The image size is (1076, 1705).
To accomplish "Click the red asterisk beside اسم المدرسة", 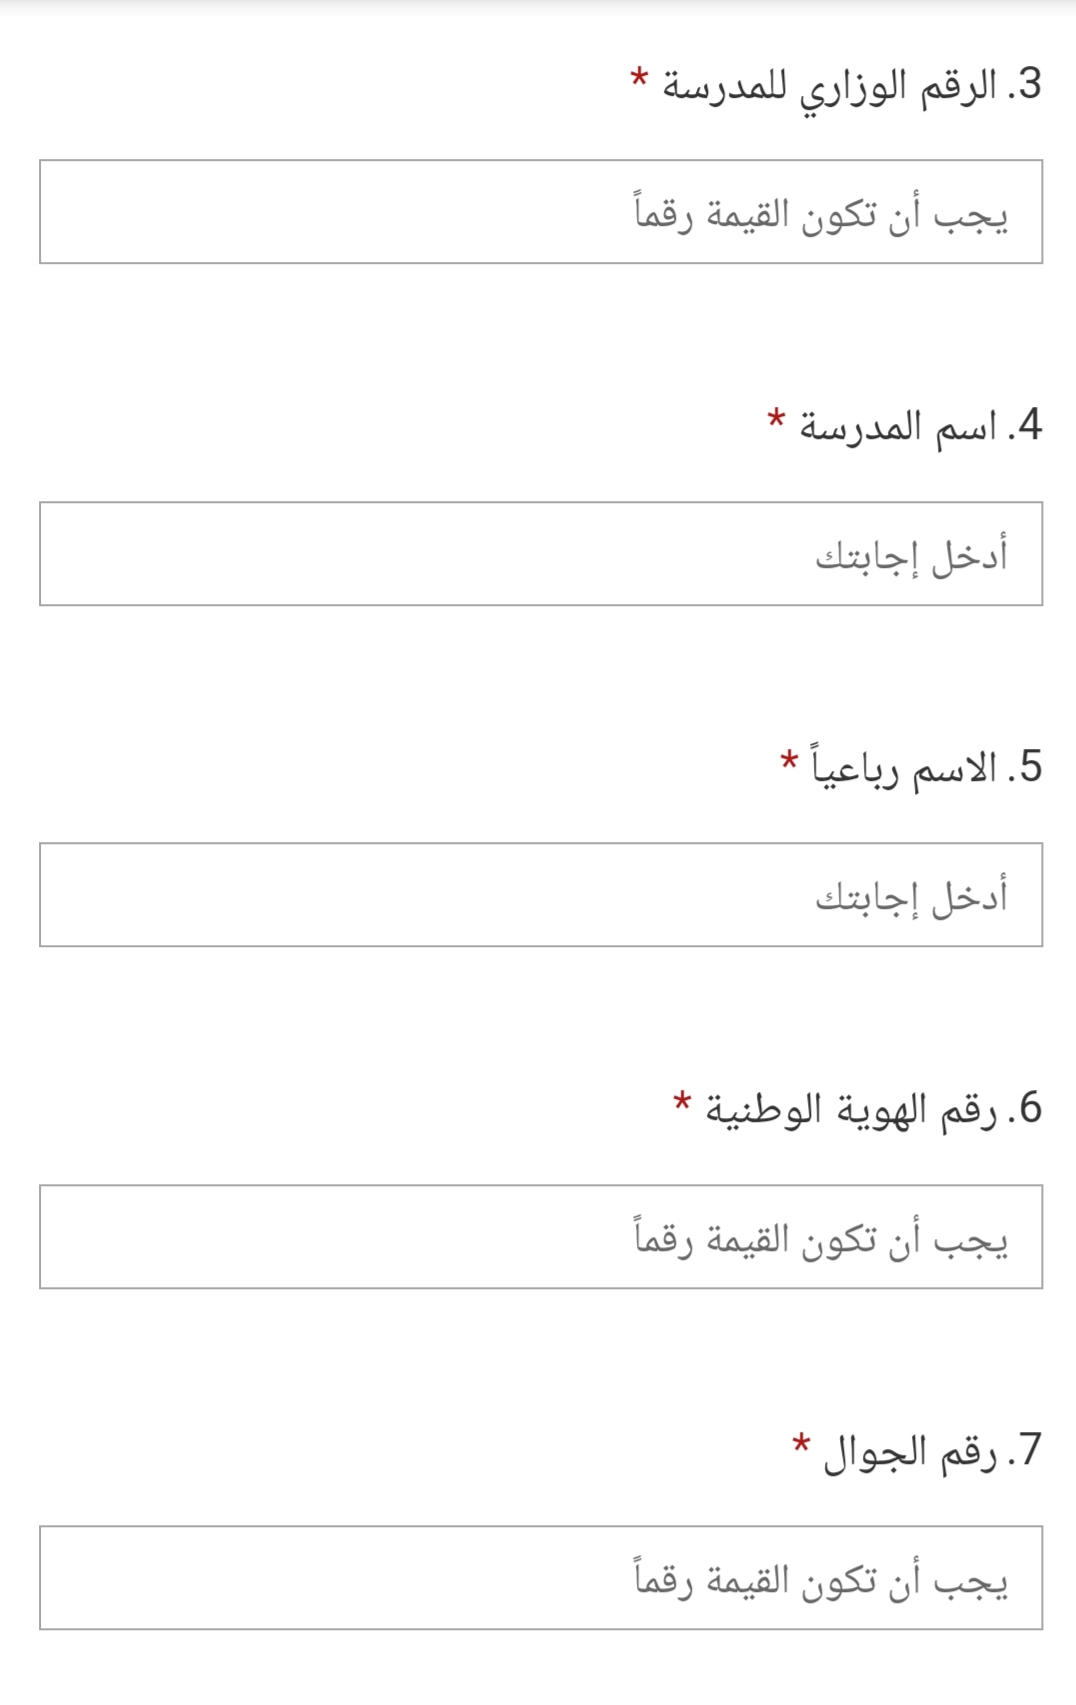I will click(x=776, y=419).
